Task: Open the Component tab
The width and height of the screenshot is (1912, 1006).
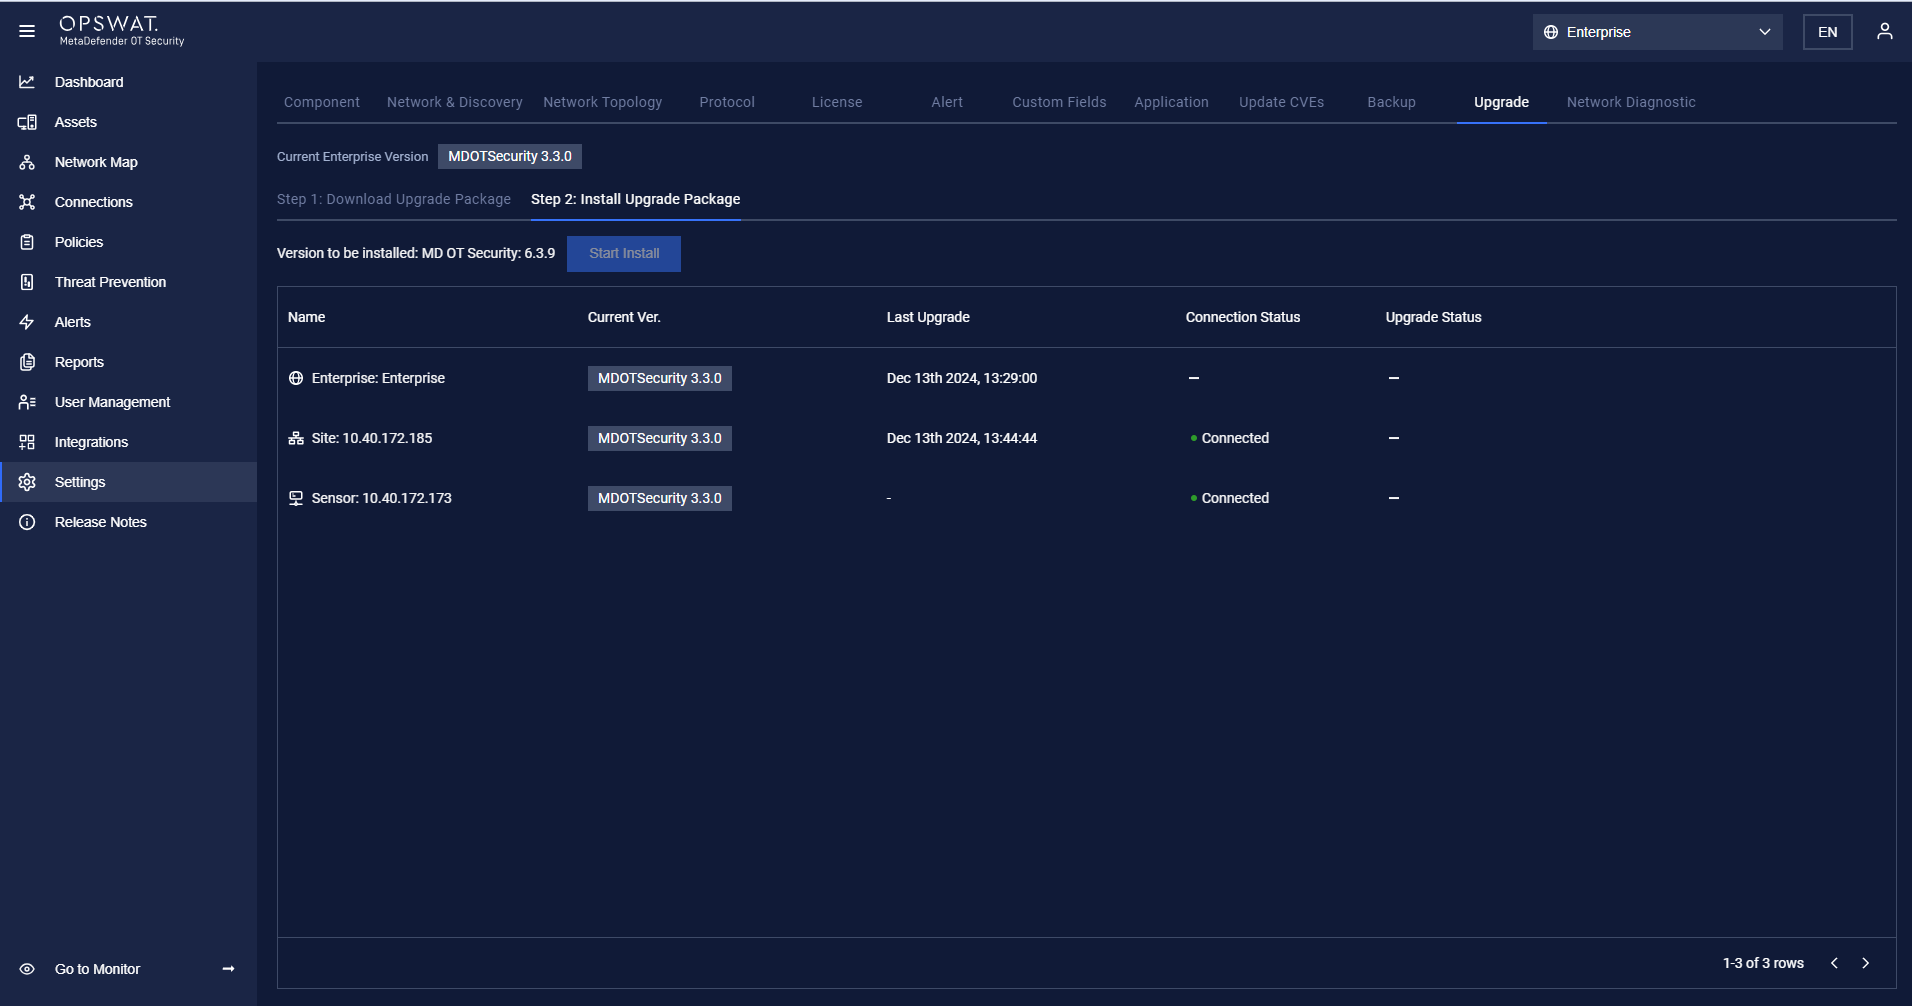Action: pos(322,102)
